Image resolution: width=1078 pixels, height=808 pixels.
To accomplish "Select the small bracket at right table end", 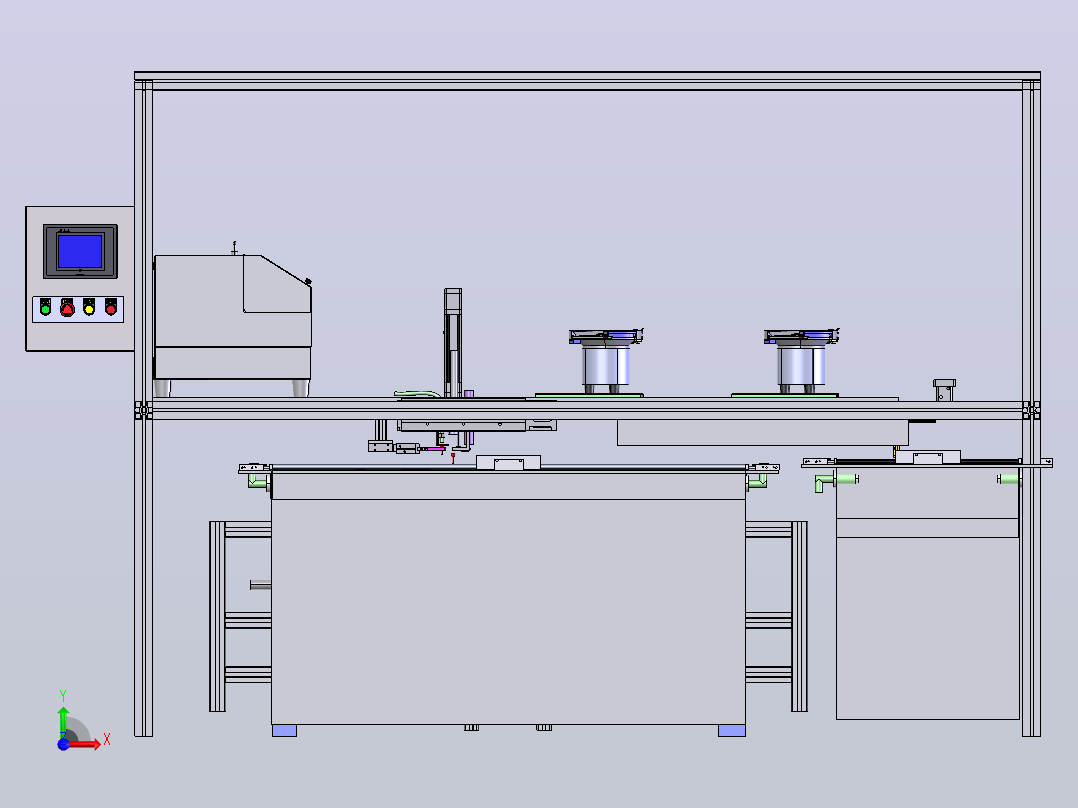I will click(944, 390).
